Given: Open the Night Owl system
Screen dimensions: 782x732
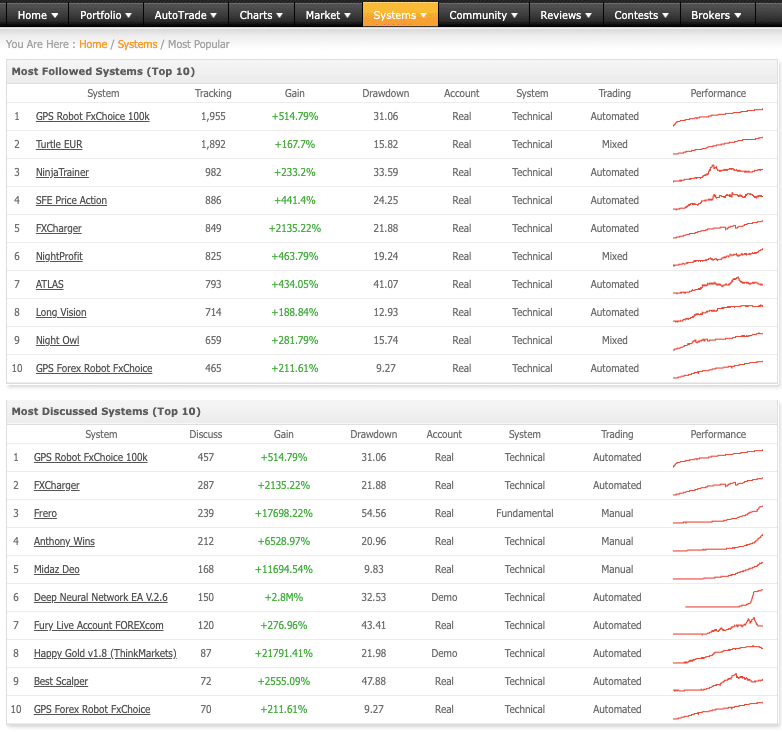Looking at the screenshot, I should pos(57,340).
